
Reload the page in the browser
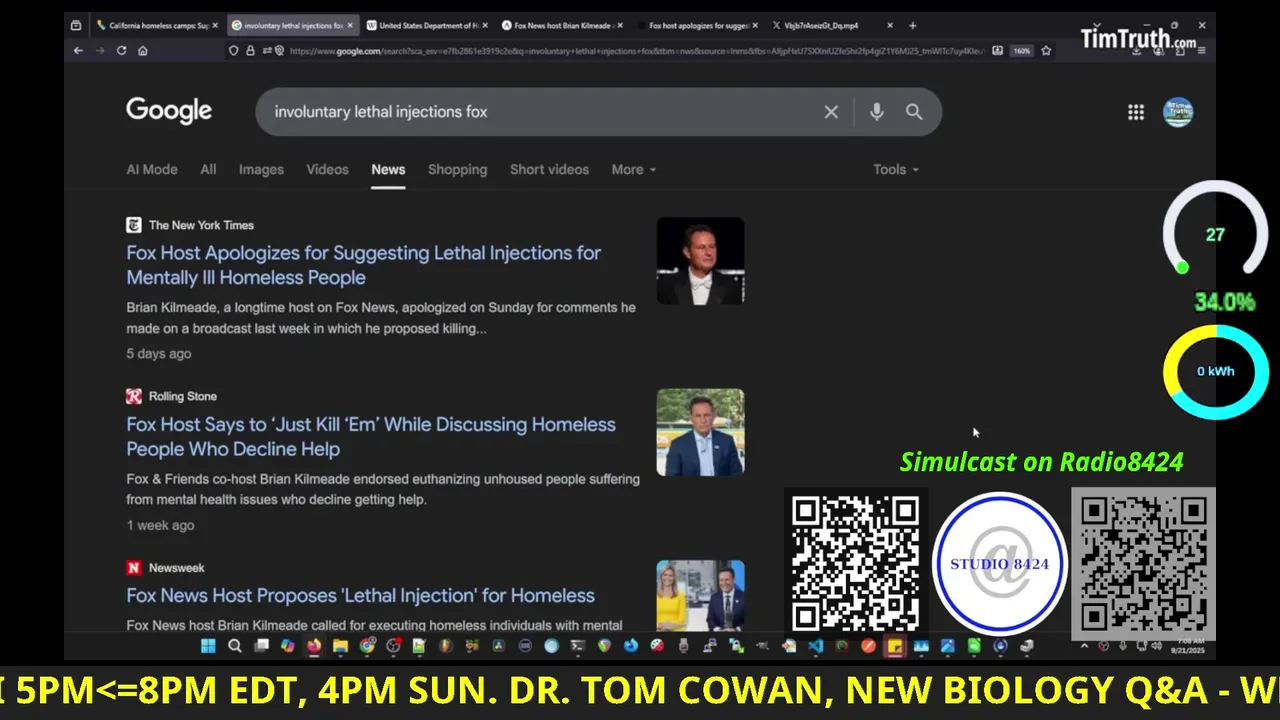(121, 50)
